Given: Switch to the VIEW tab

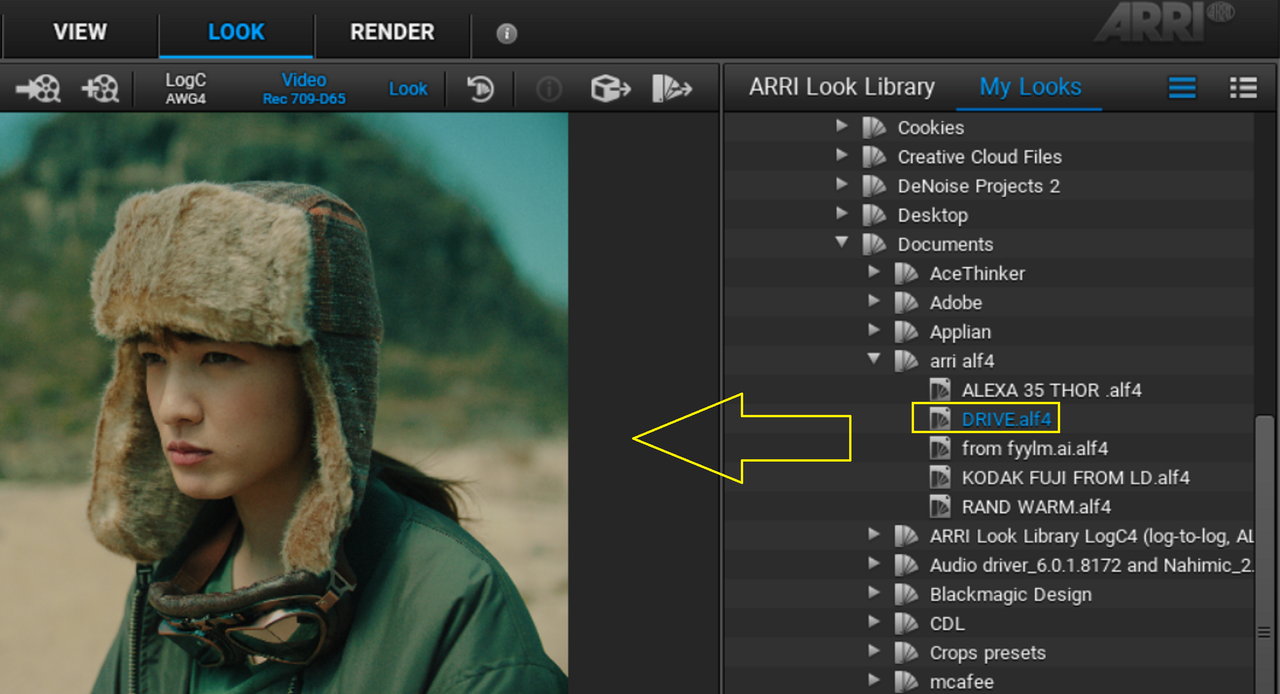Looking at the screenshot, I should point(80,32).
